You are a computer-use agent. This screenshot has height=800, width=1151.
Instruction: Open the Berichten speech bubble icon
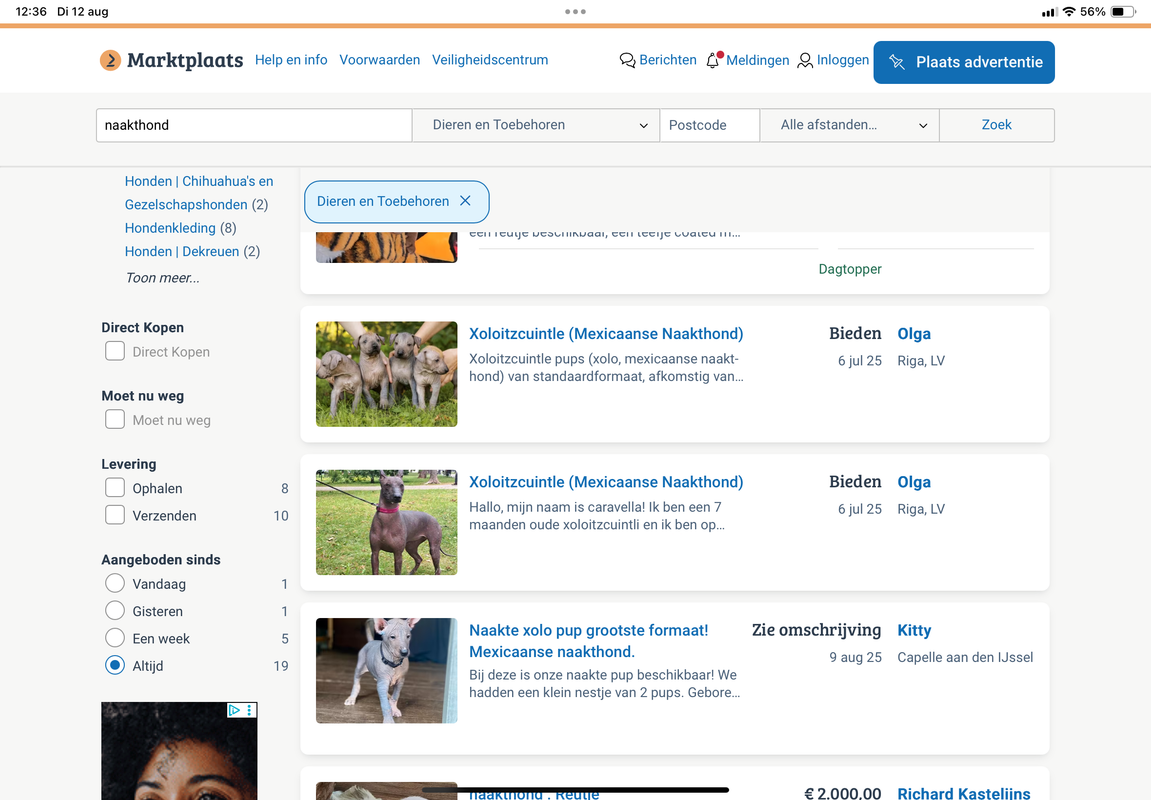pos(628,60)
